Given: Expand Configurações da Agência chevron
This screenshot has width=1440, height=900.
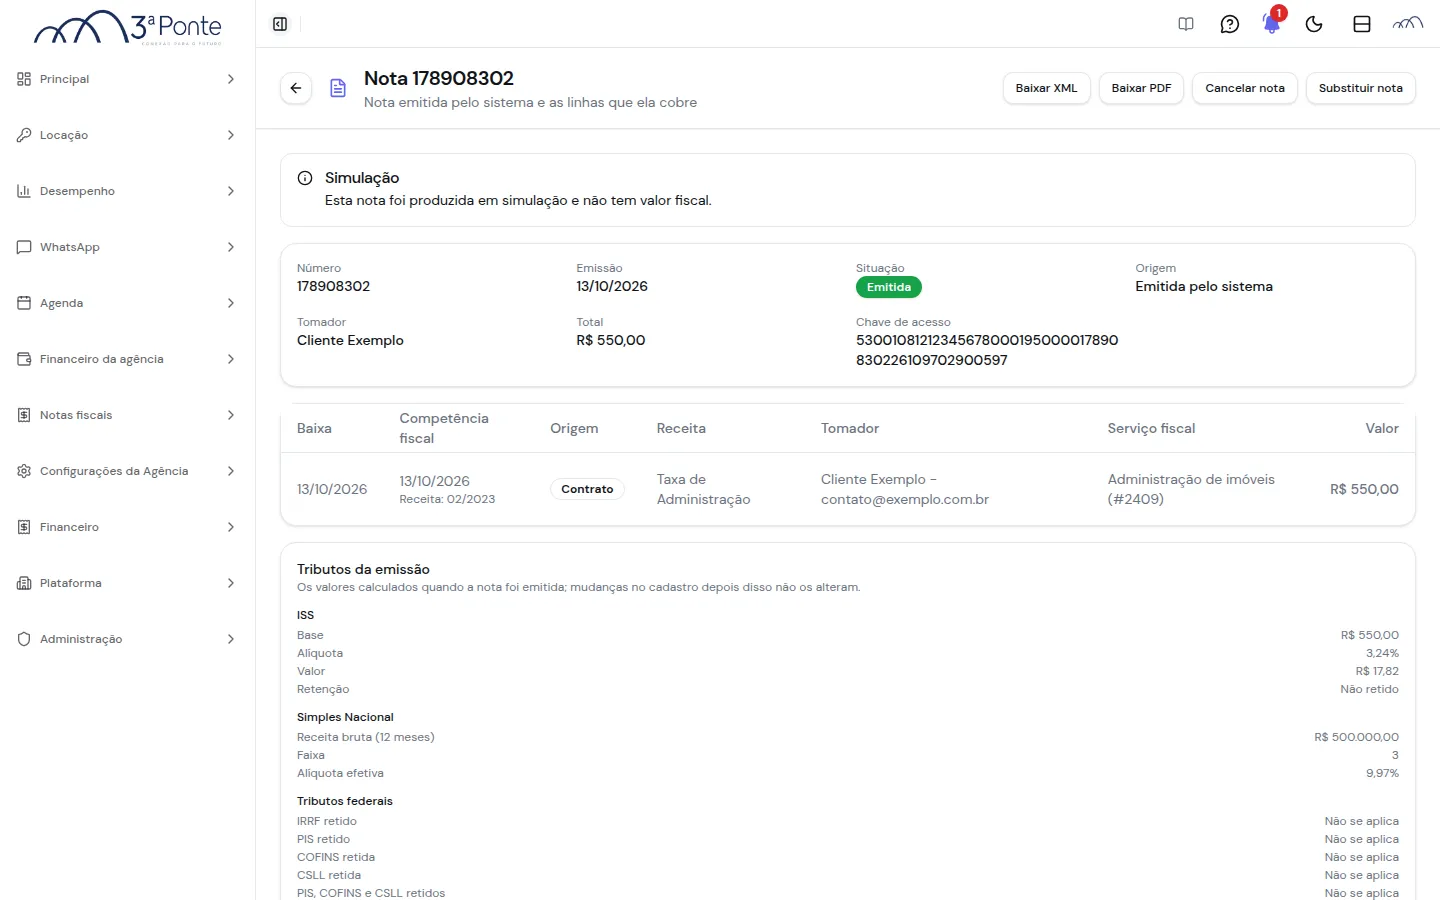Looking at the screenshot, I should [x=231, y=471].
